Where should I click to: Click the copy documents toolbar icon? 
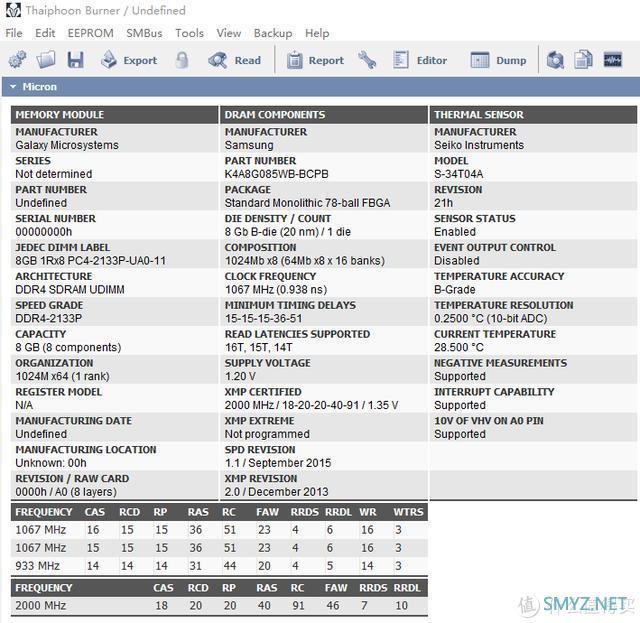click(x=583, y=60)
